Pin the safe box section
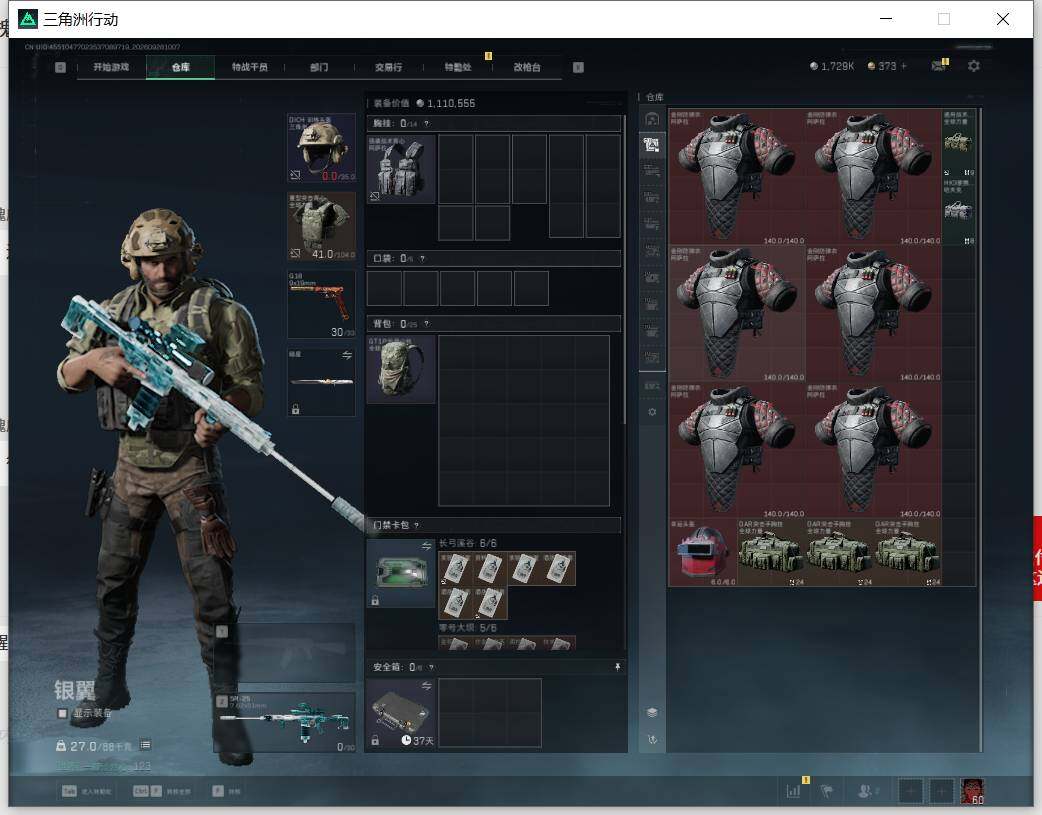 click(617, 667)
